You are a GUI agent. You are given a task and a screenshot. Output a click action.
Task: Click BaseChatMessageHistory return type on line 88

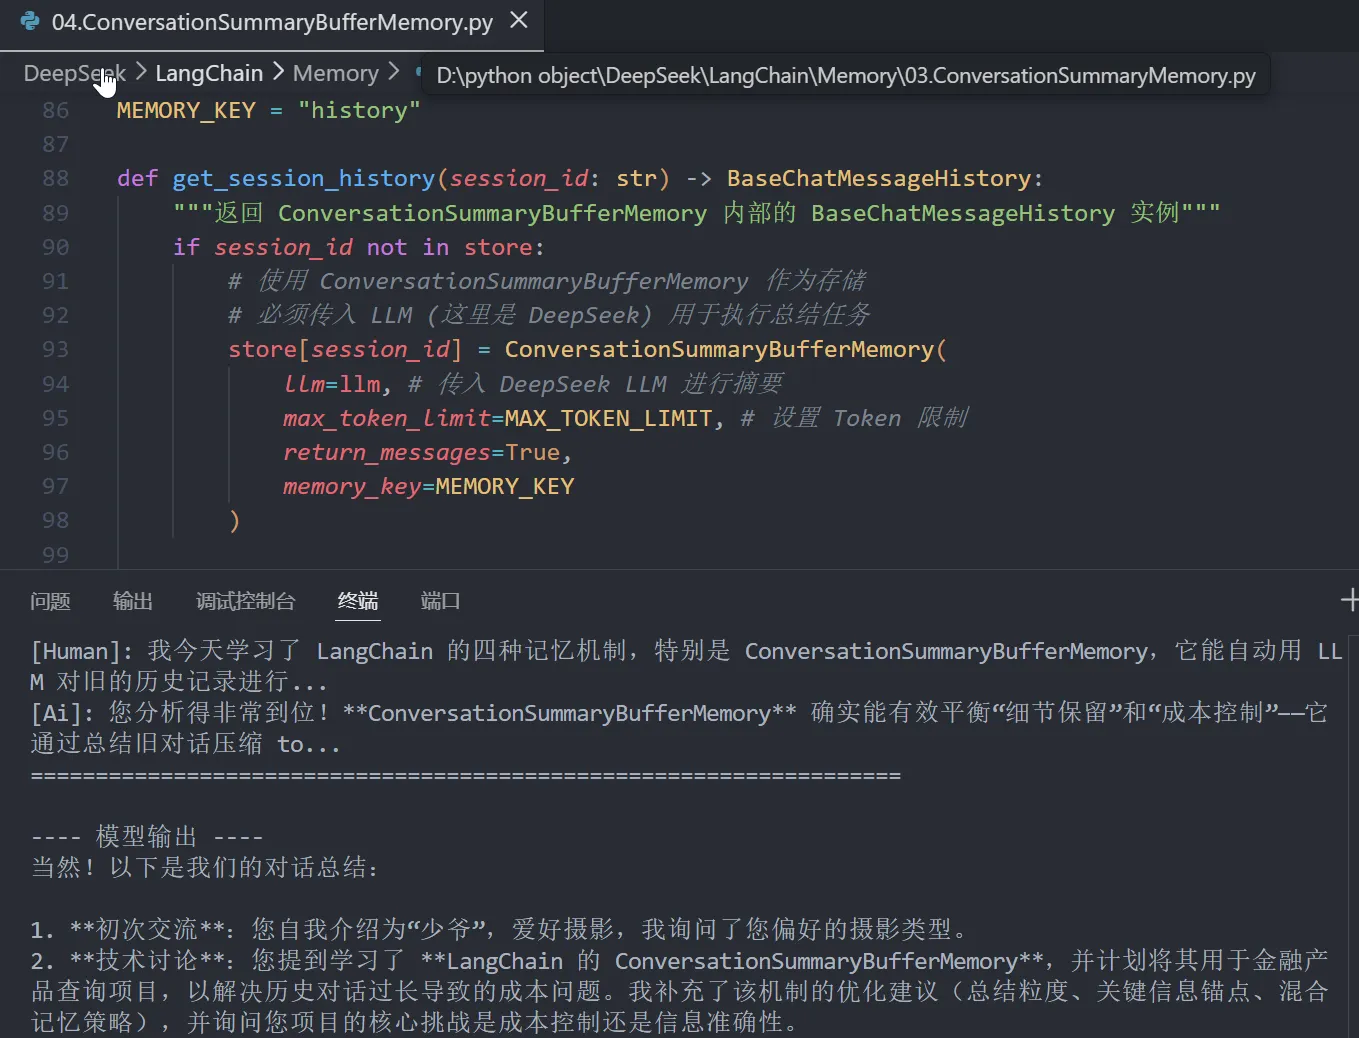[879, 179]
